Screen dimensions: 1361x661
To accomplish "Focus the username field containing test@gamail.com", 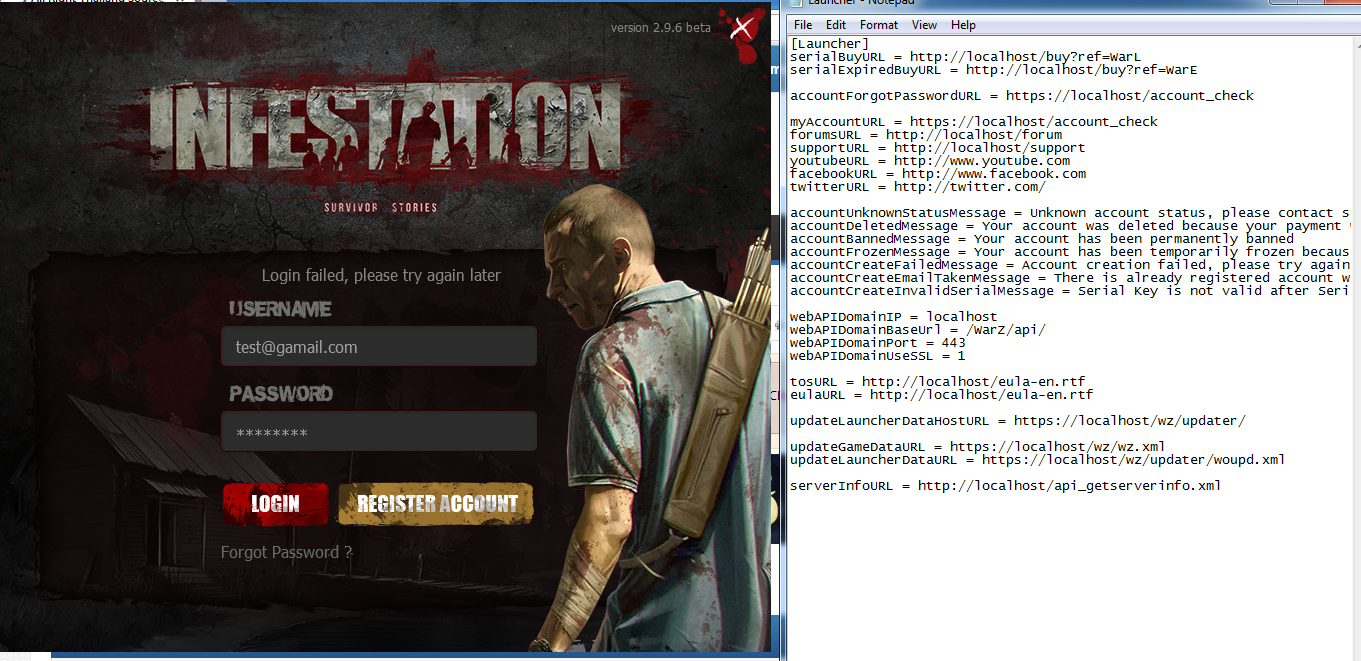I will 379,347.
